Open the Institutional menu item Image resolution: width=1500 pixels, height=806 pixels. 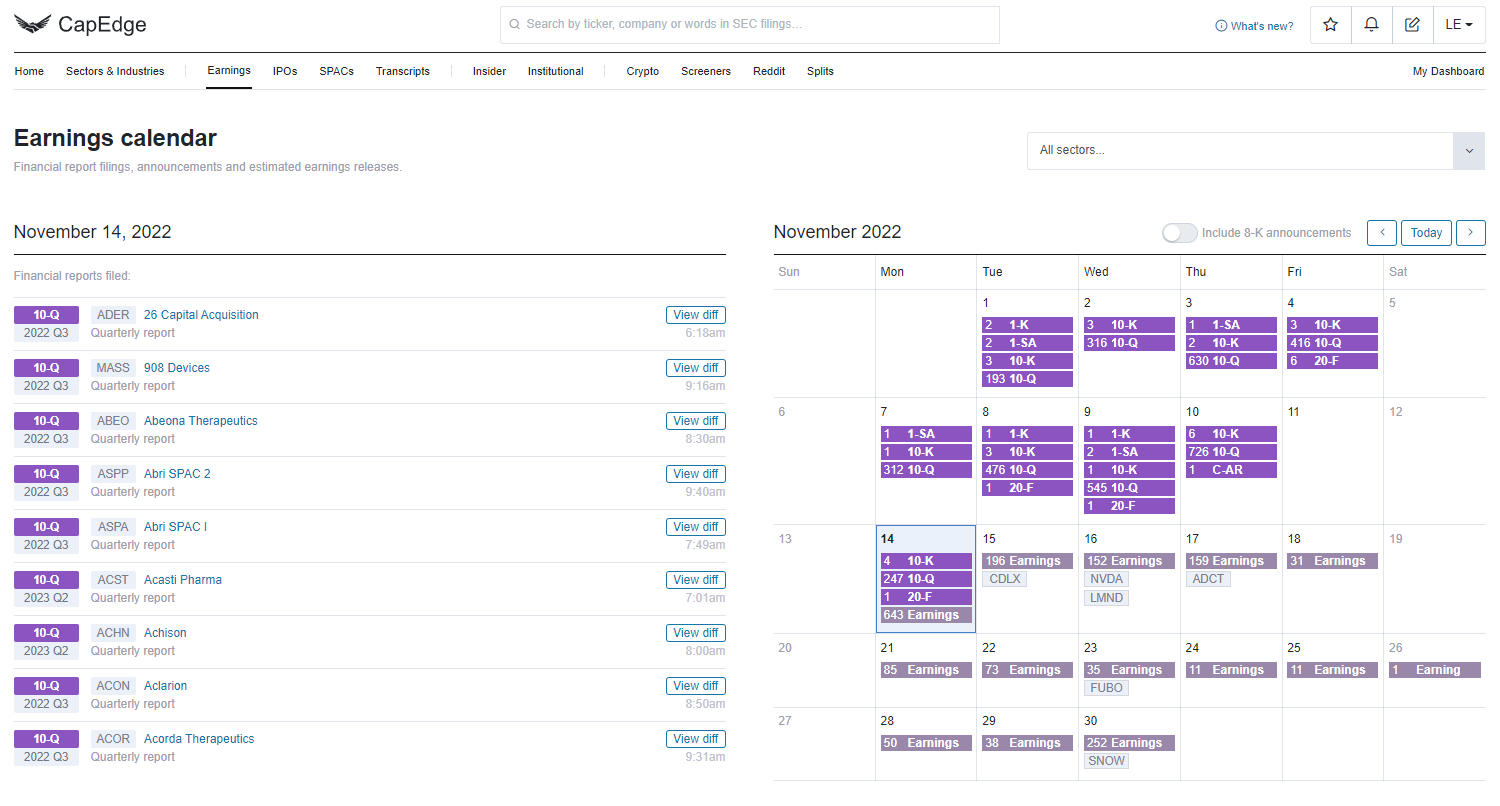[x=556, y=71]
